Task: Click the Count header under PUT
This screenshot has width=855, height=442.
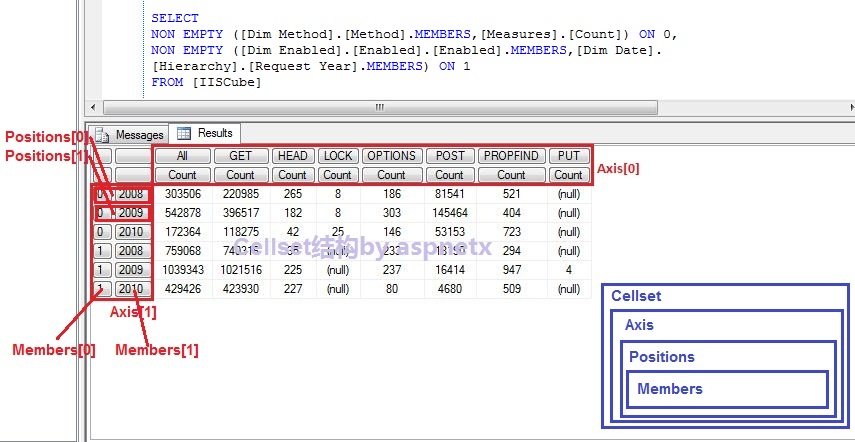Action: point(568,175)
